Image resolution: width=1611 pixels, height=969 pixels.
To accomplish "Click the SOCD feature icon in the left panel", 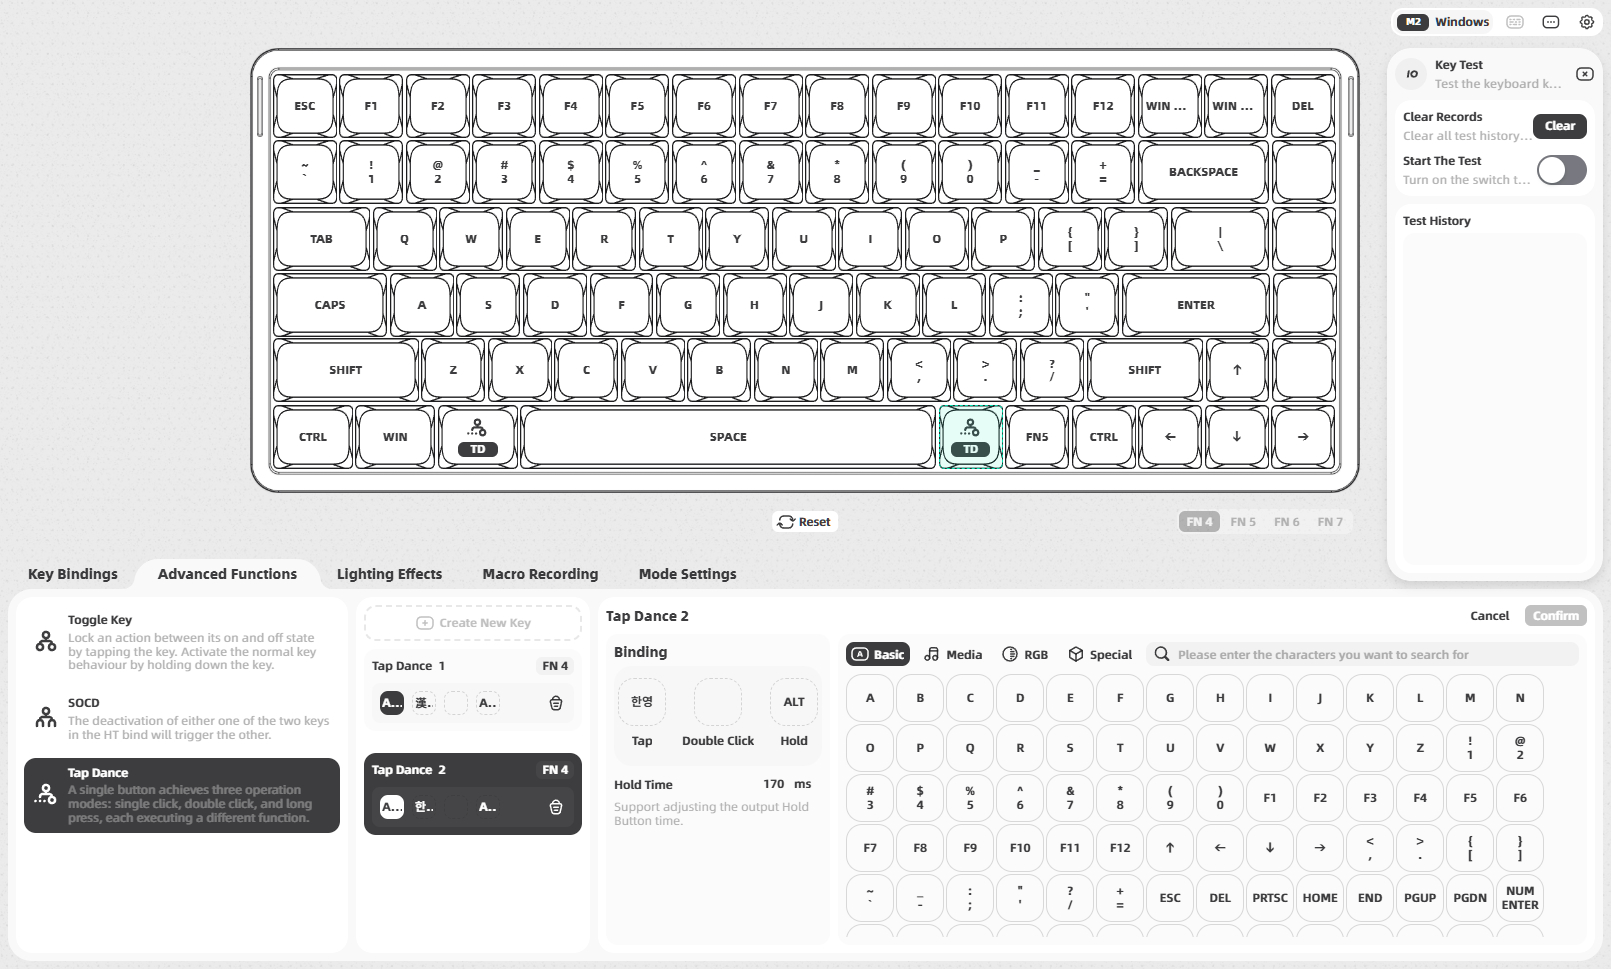I will pyautogui.click(x=45, y=715).
